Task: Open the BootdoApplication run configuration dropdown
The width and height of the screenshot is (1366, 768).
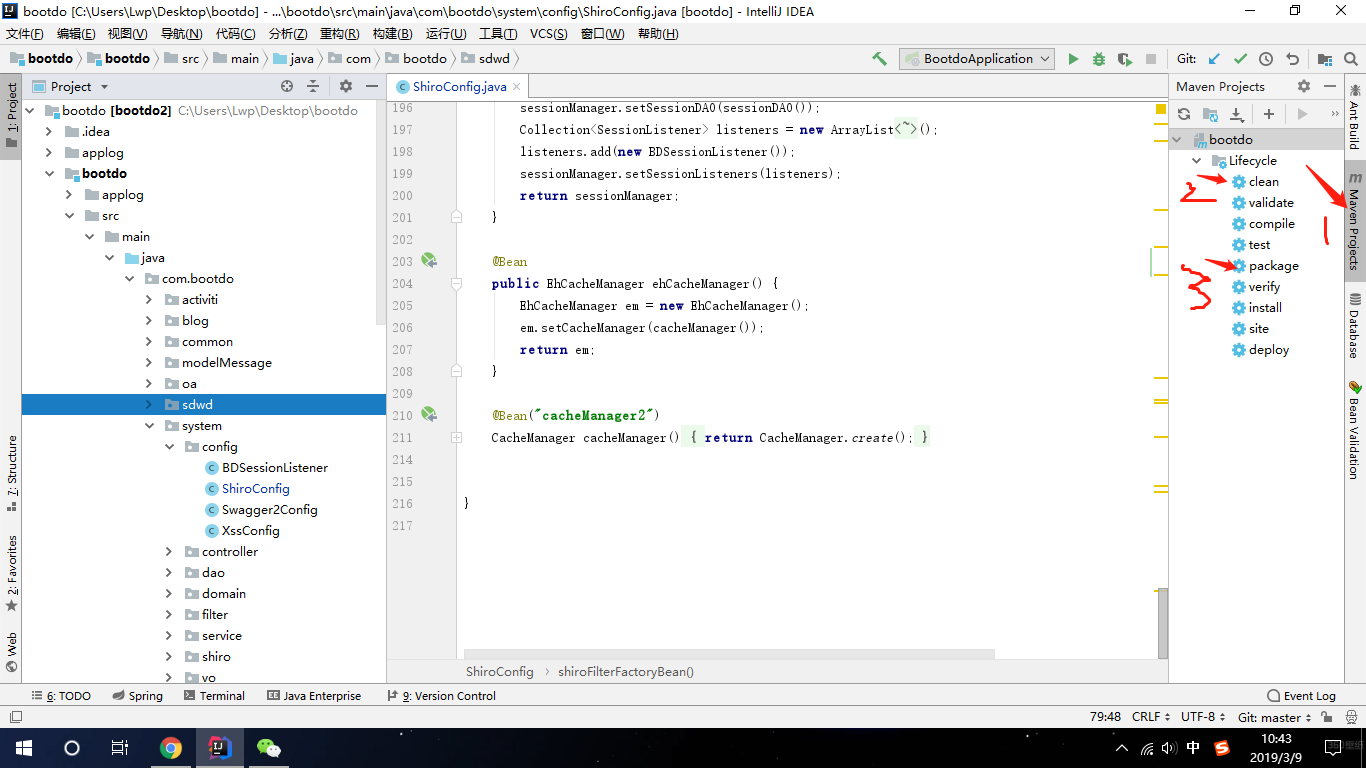Action: pos(977,59)
